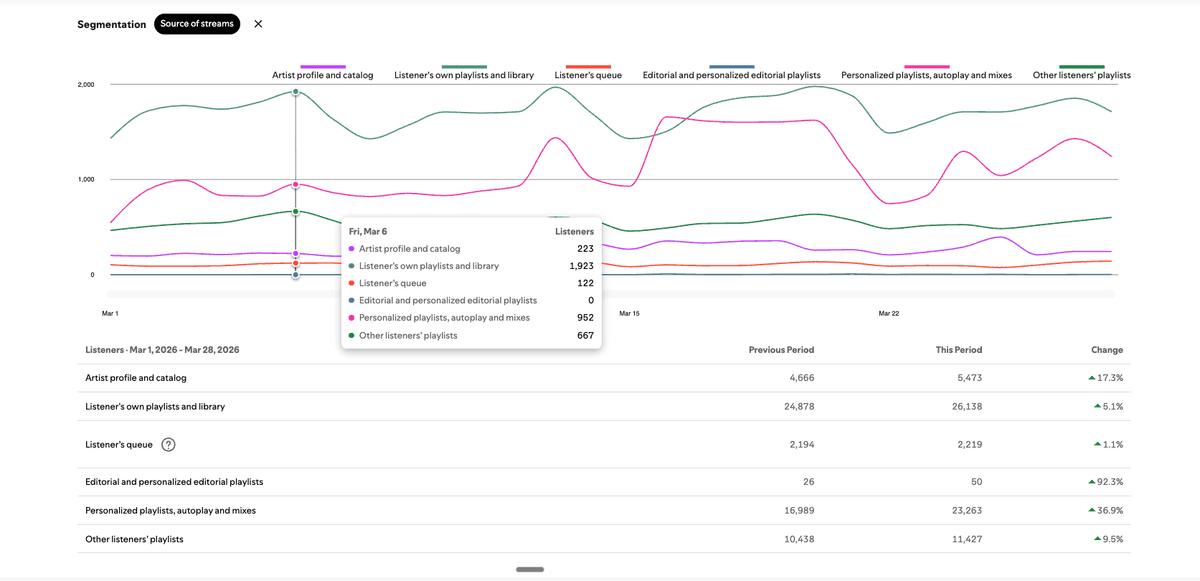Select Listener's own playlists and library row label
The height and width of the screenshot is (581, 1200).
pyautogui.click(x=155, y=407)
